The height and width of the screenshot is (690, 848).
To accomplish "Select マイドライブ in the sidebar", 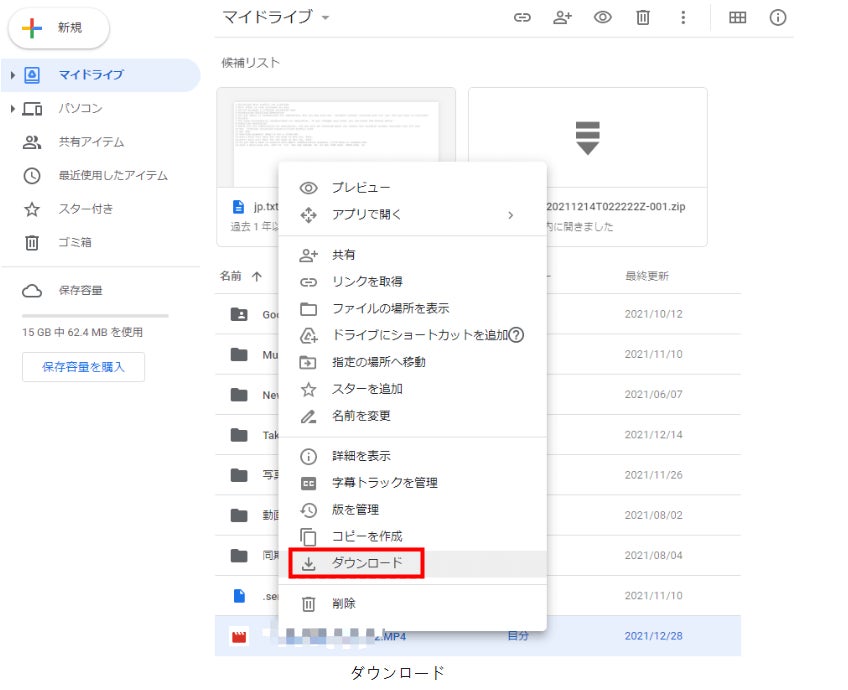I will click(101, 75).
